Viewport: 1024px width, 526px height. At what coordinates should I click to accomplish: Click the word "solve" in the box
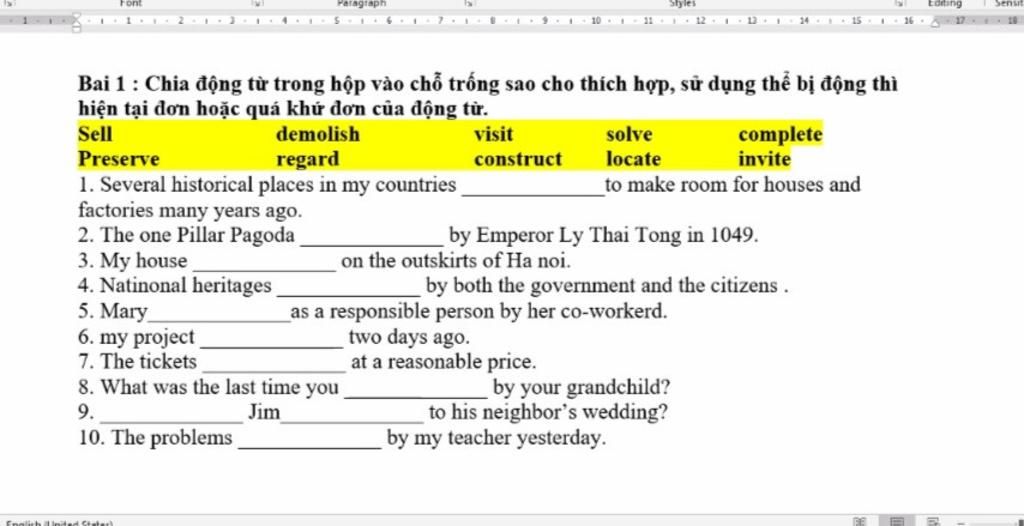[630, 135]
